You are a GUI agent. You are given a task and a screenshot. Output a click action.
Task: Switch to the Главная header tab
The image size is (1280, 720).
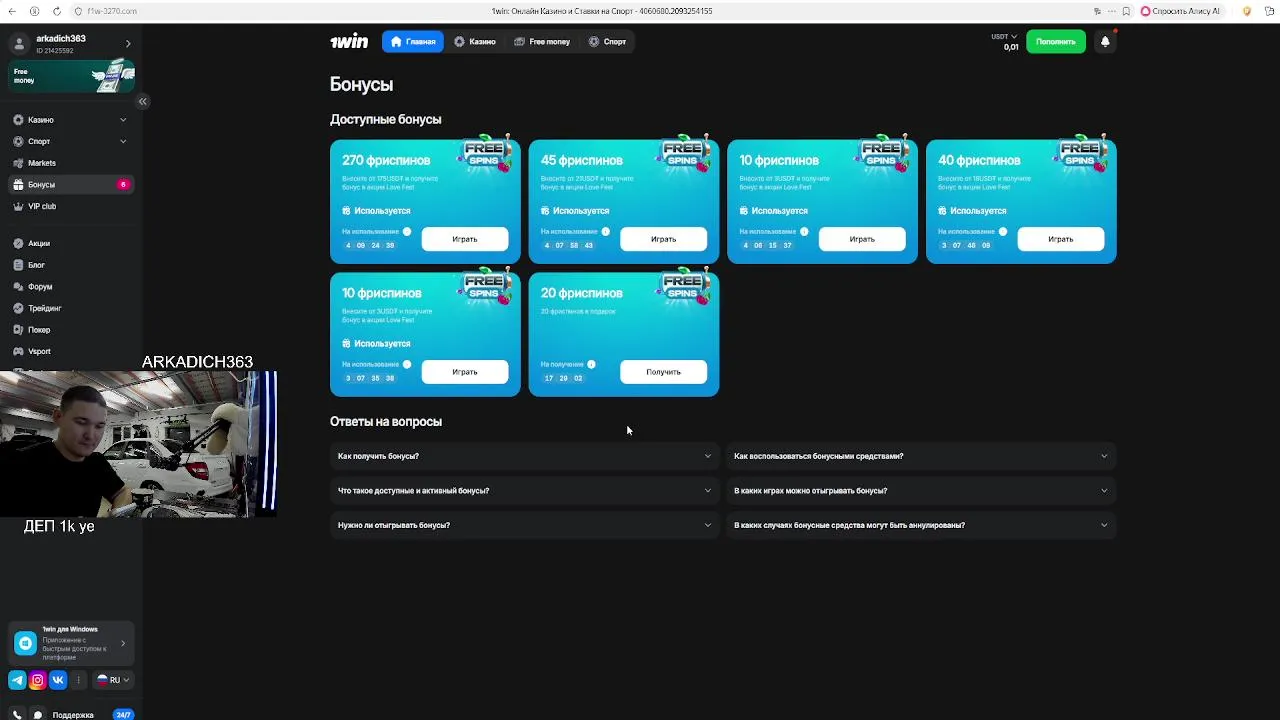point(413,42)
